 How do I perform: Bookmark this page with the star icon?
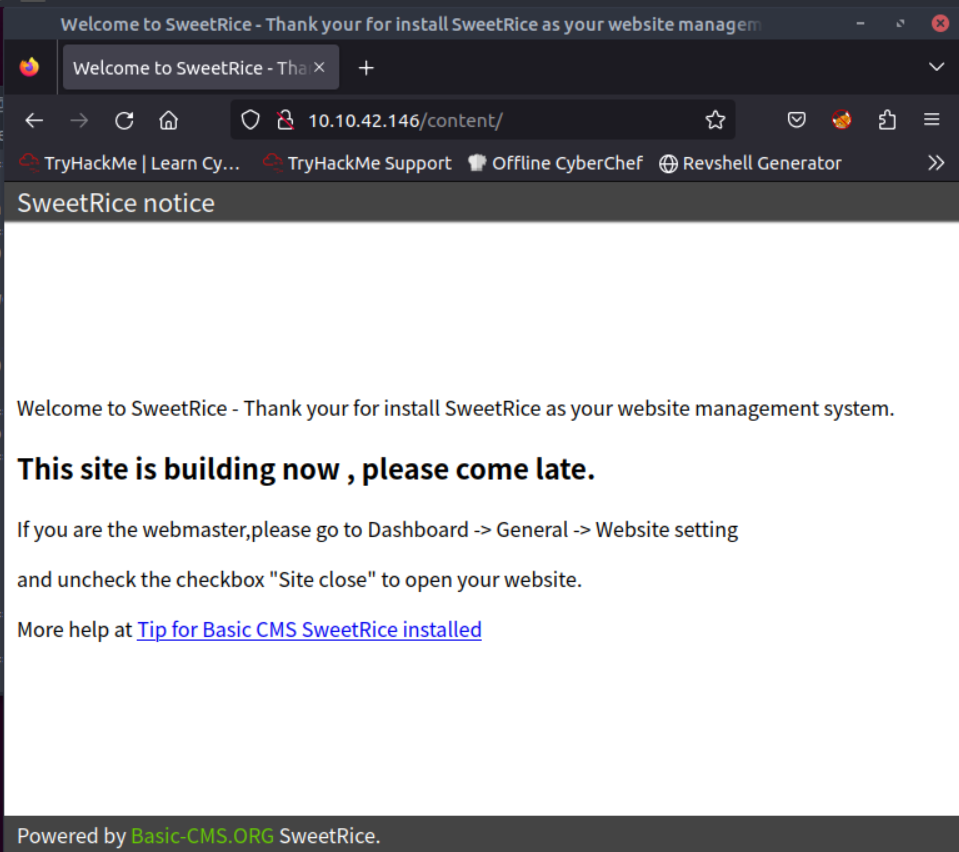(x=715, y=121)
